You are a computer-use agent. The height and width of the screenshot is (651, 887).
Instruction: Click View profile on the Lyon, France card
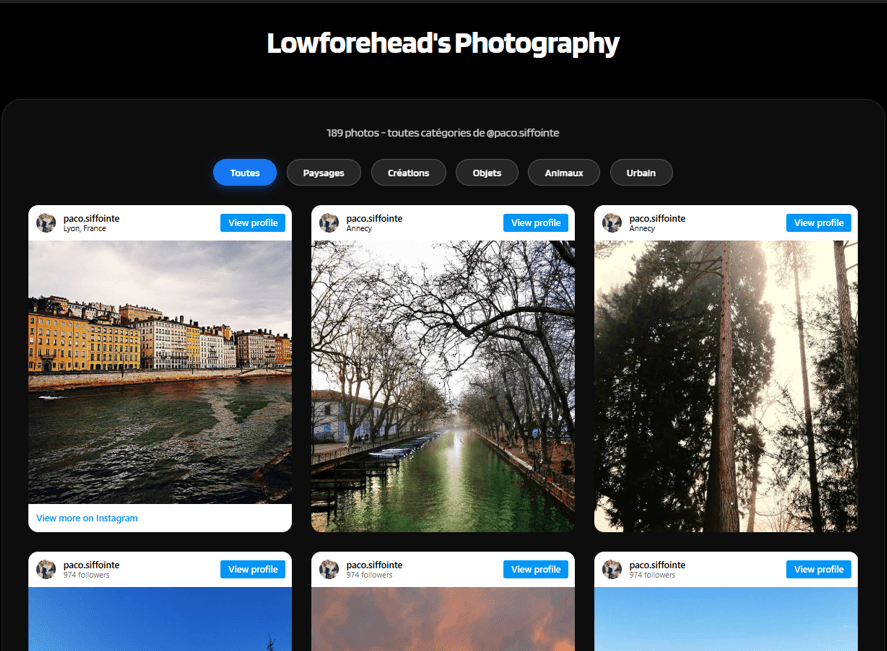[252, 222]
